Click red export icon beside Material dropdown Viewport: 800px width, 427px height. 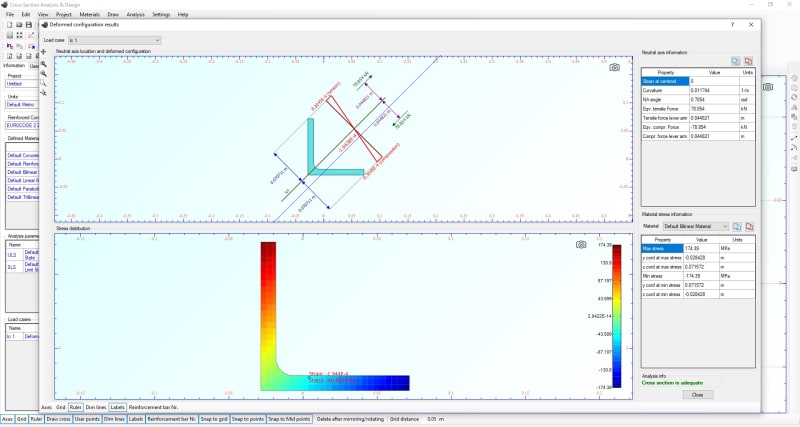pyautogui.click(x=749, y=226)
